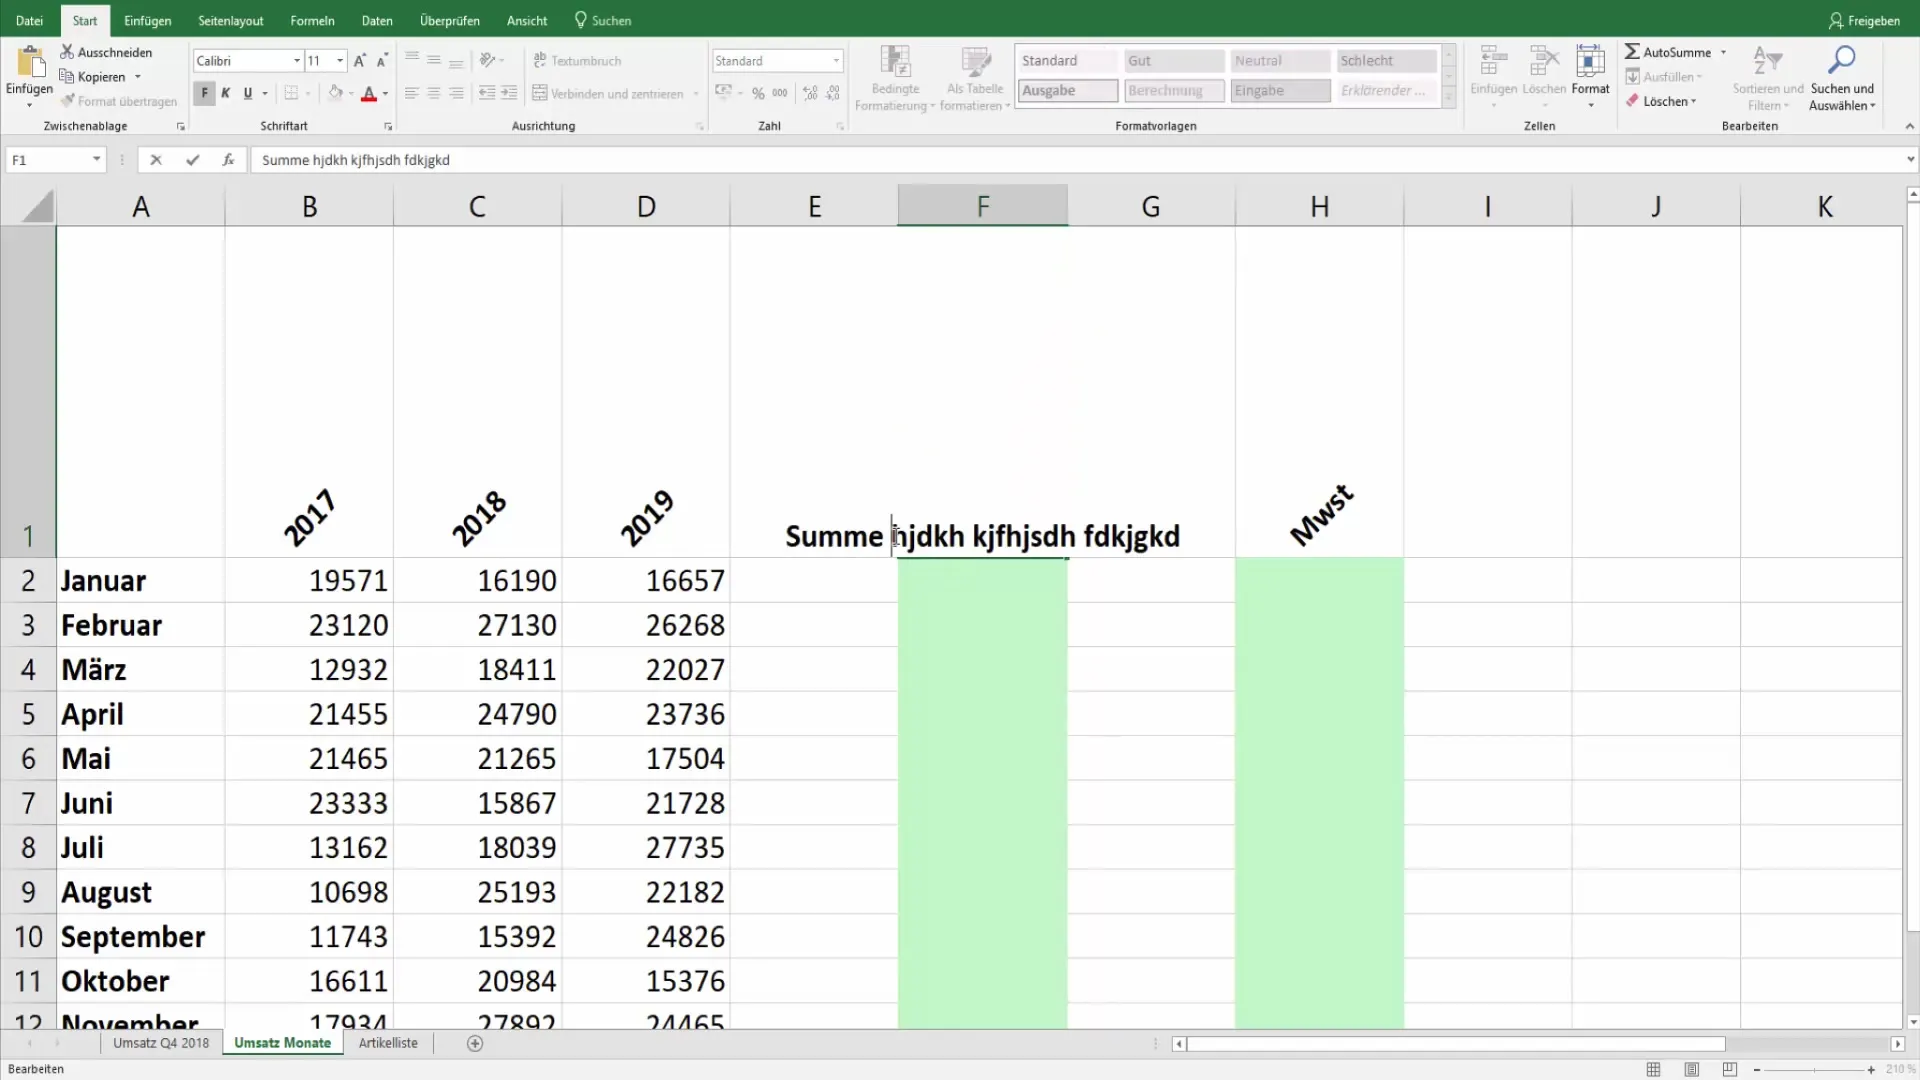Viewport: 1920px width, 1080px height.
Task: Decrease font size with small A icon
Action: click(382, 61)
